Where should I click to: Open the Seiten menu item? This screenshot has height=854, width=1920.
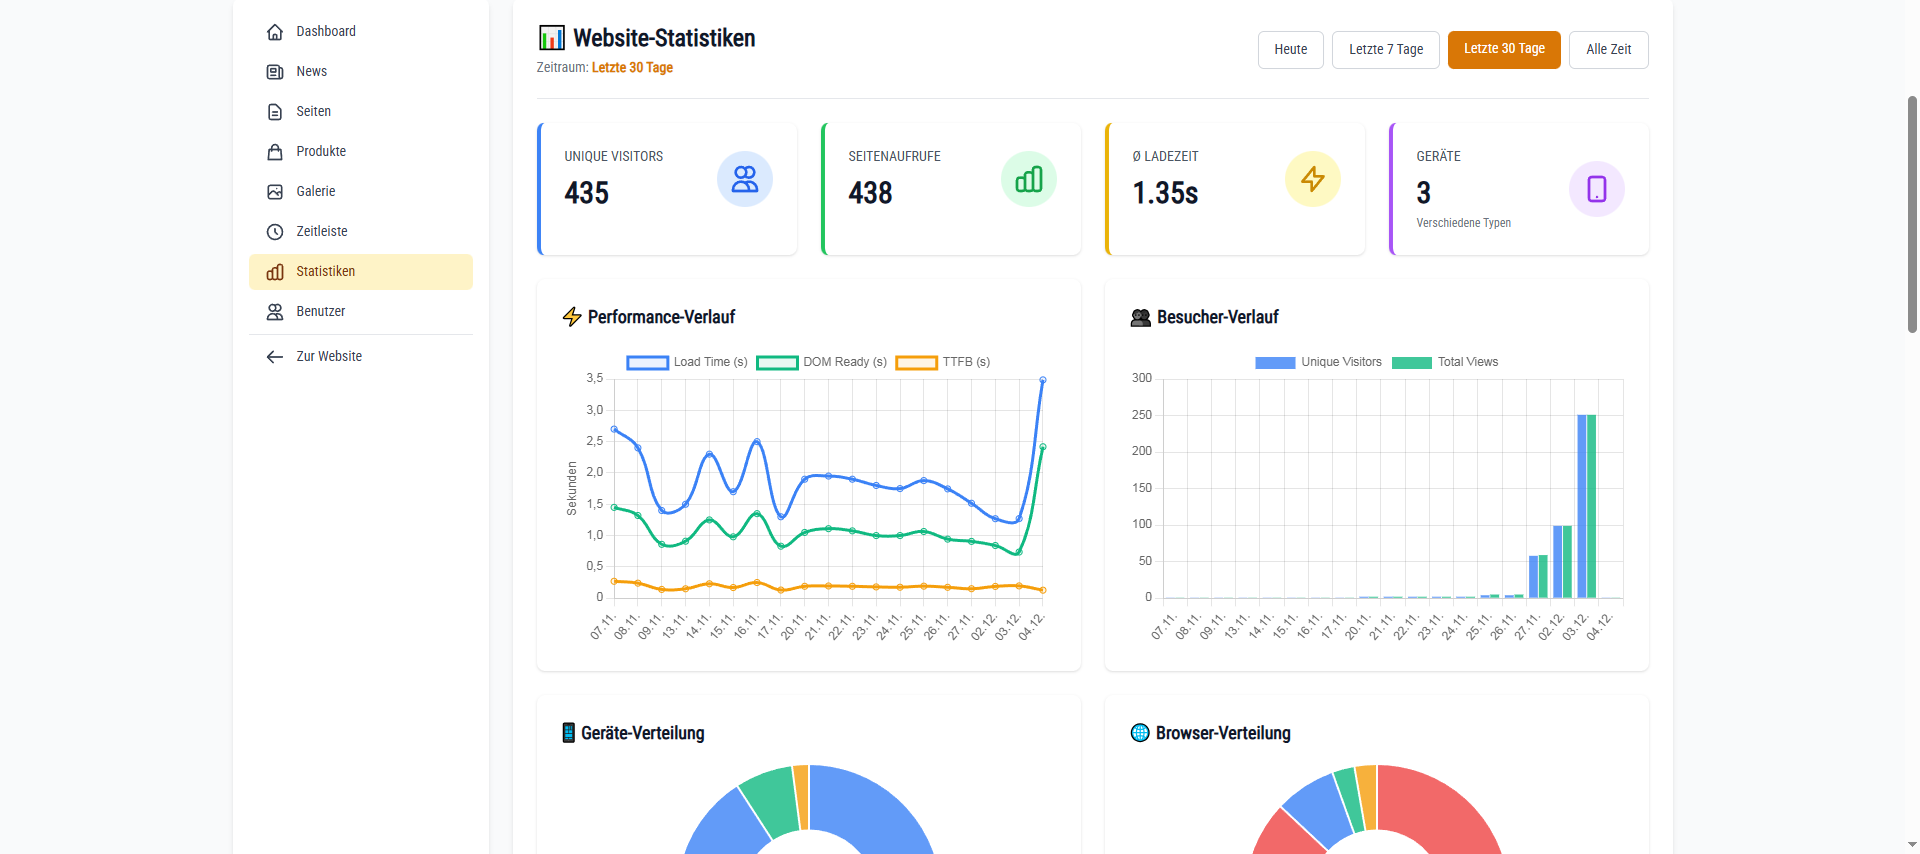tap(313, 112)
